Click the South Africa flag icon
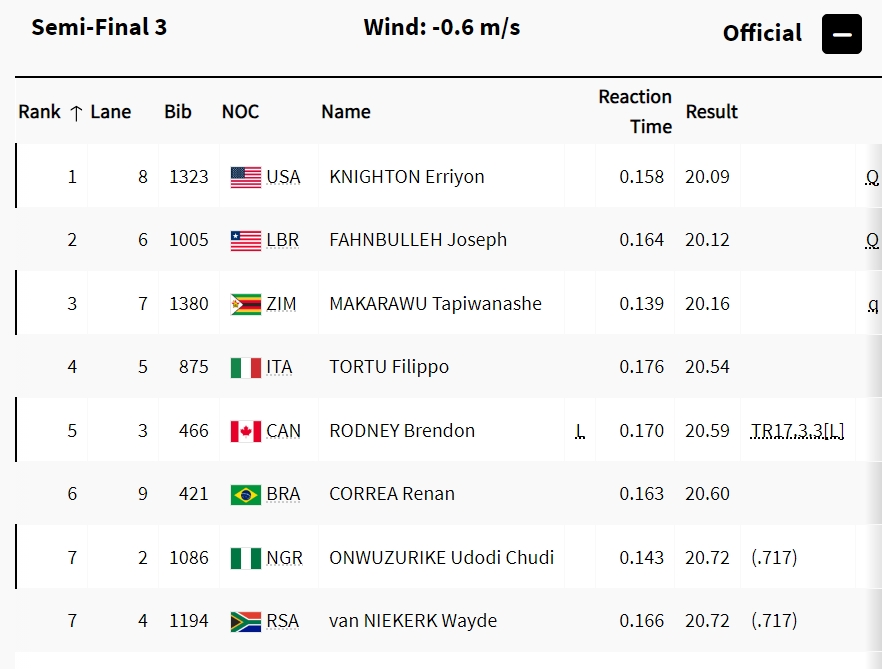Image resolution: width=882 pixels, height=669 pixels. 245,621
